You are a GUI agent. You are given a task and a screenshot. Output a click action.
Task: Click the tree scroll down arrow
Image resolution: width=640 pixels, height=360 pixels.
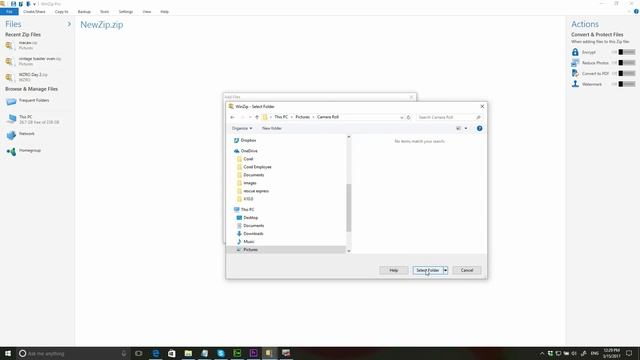(x=349, y=251)
